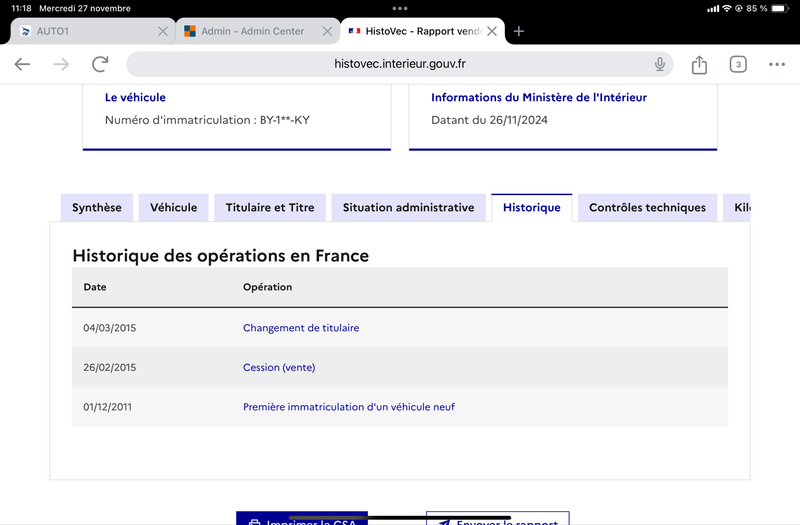Open the browser three-dots menu
This screenshot has width=800, height=525.
pos(777,64)
